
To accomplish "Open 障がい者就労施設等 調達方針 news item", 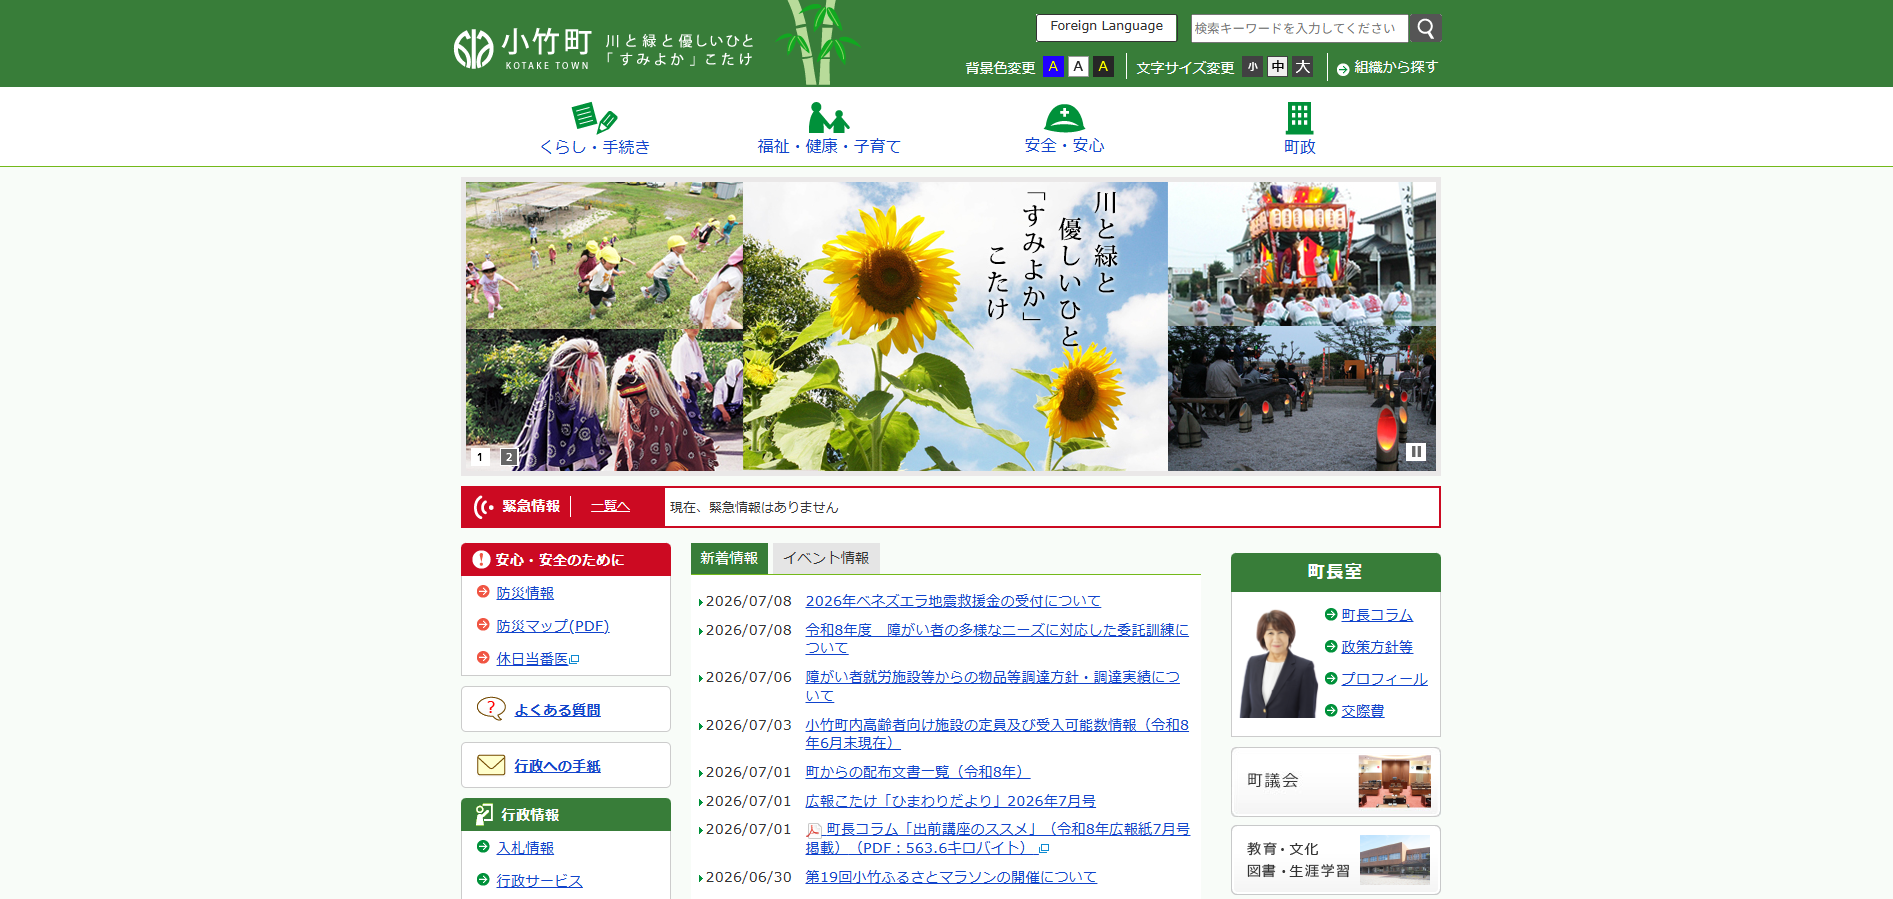I will coord(993,686).
